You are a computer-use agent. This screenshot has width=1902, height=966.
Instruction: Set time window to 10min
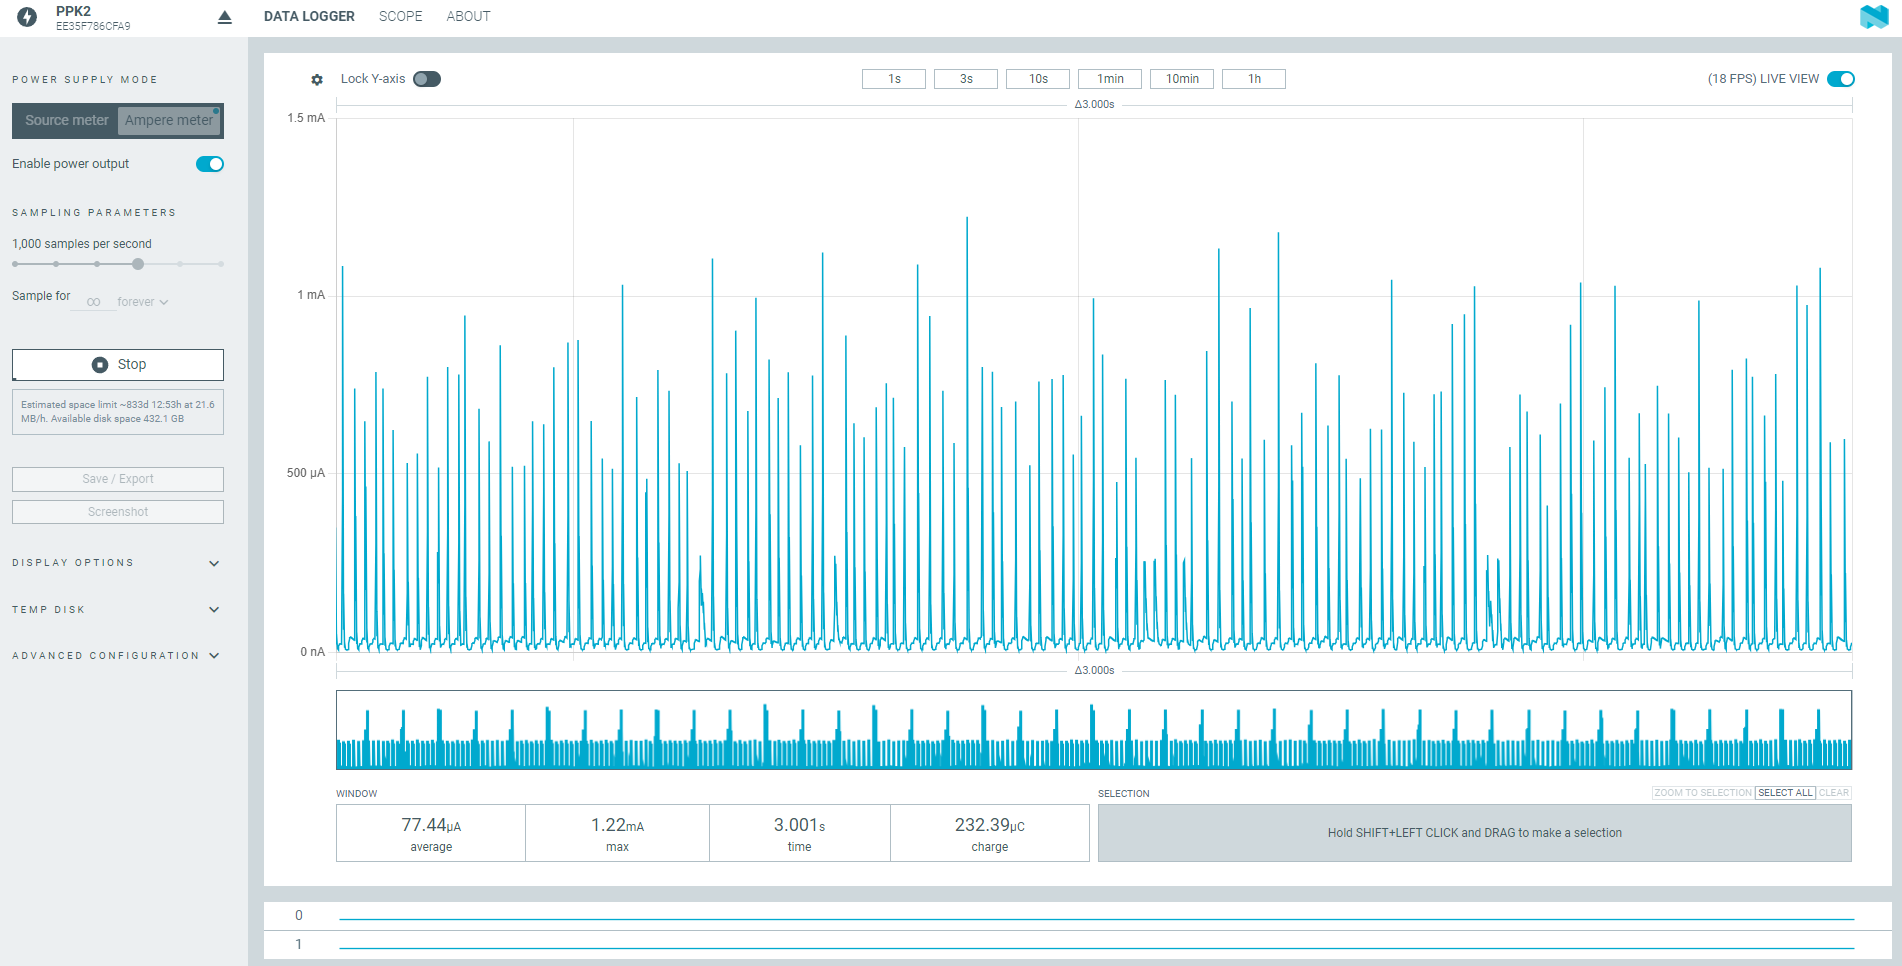pos(1182,79)
